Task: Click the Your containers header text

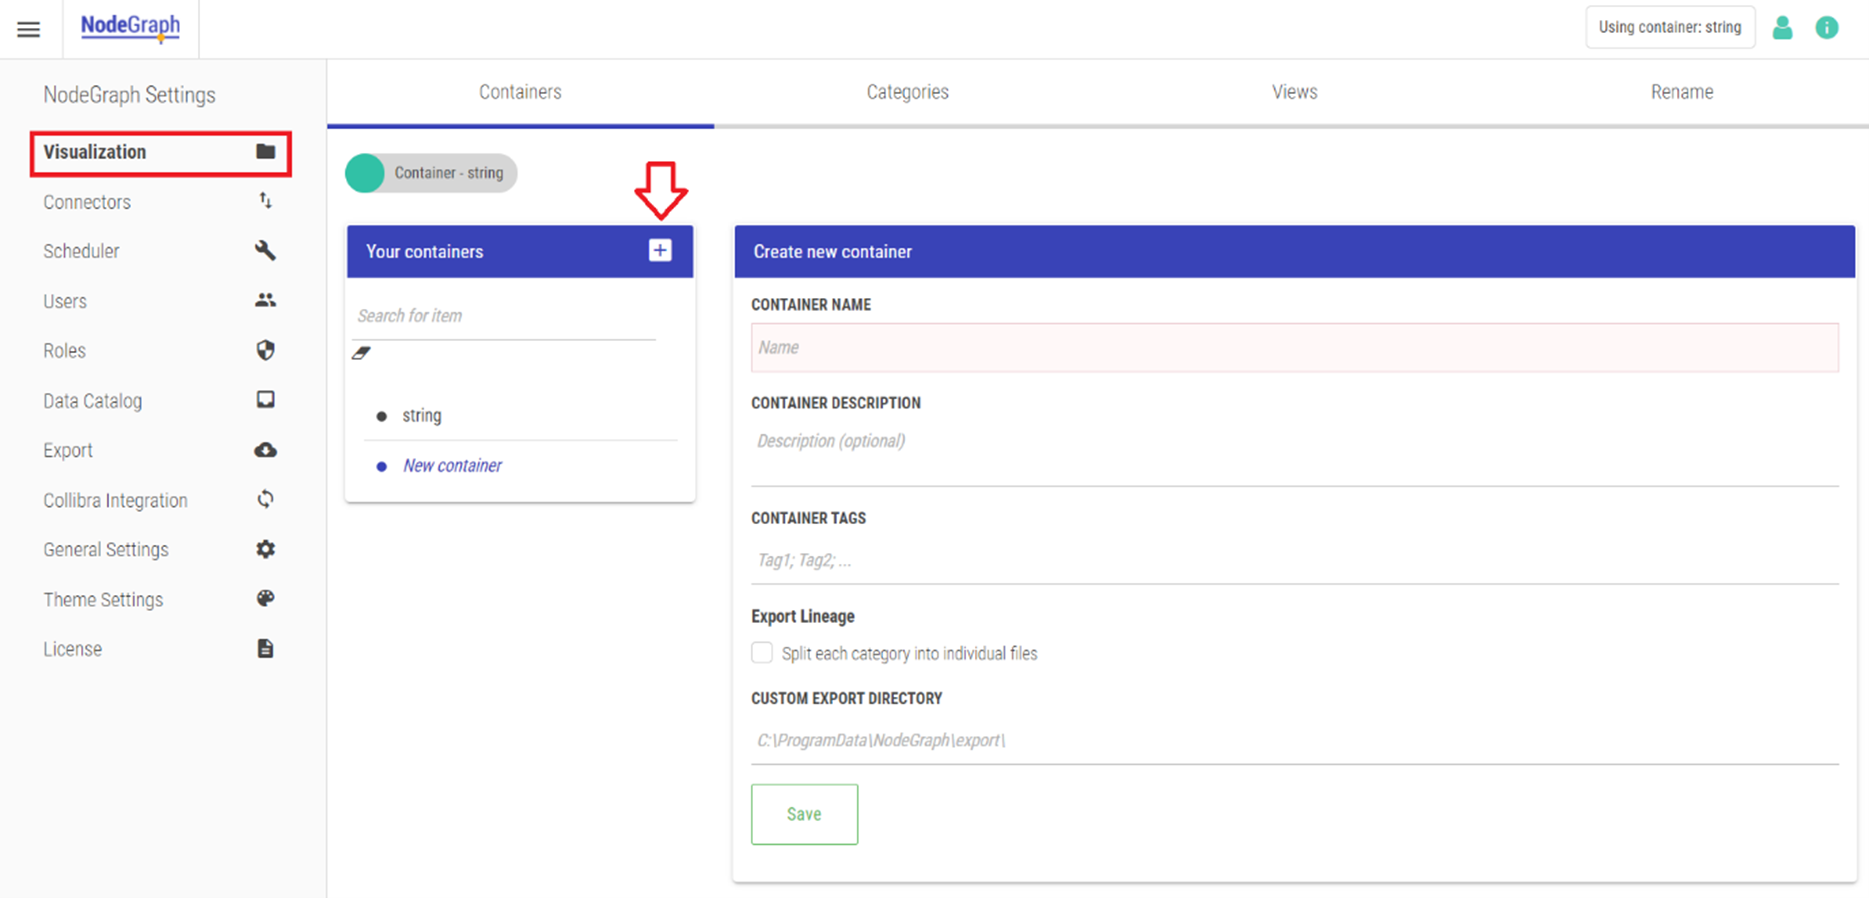Action: click(x=424, y=252)
